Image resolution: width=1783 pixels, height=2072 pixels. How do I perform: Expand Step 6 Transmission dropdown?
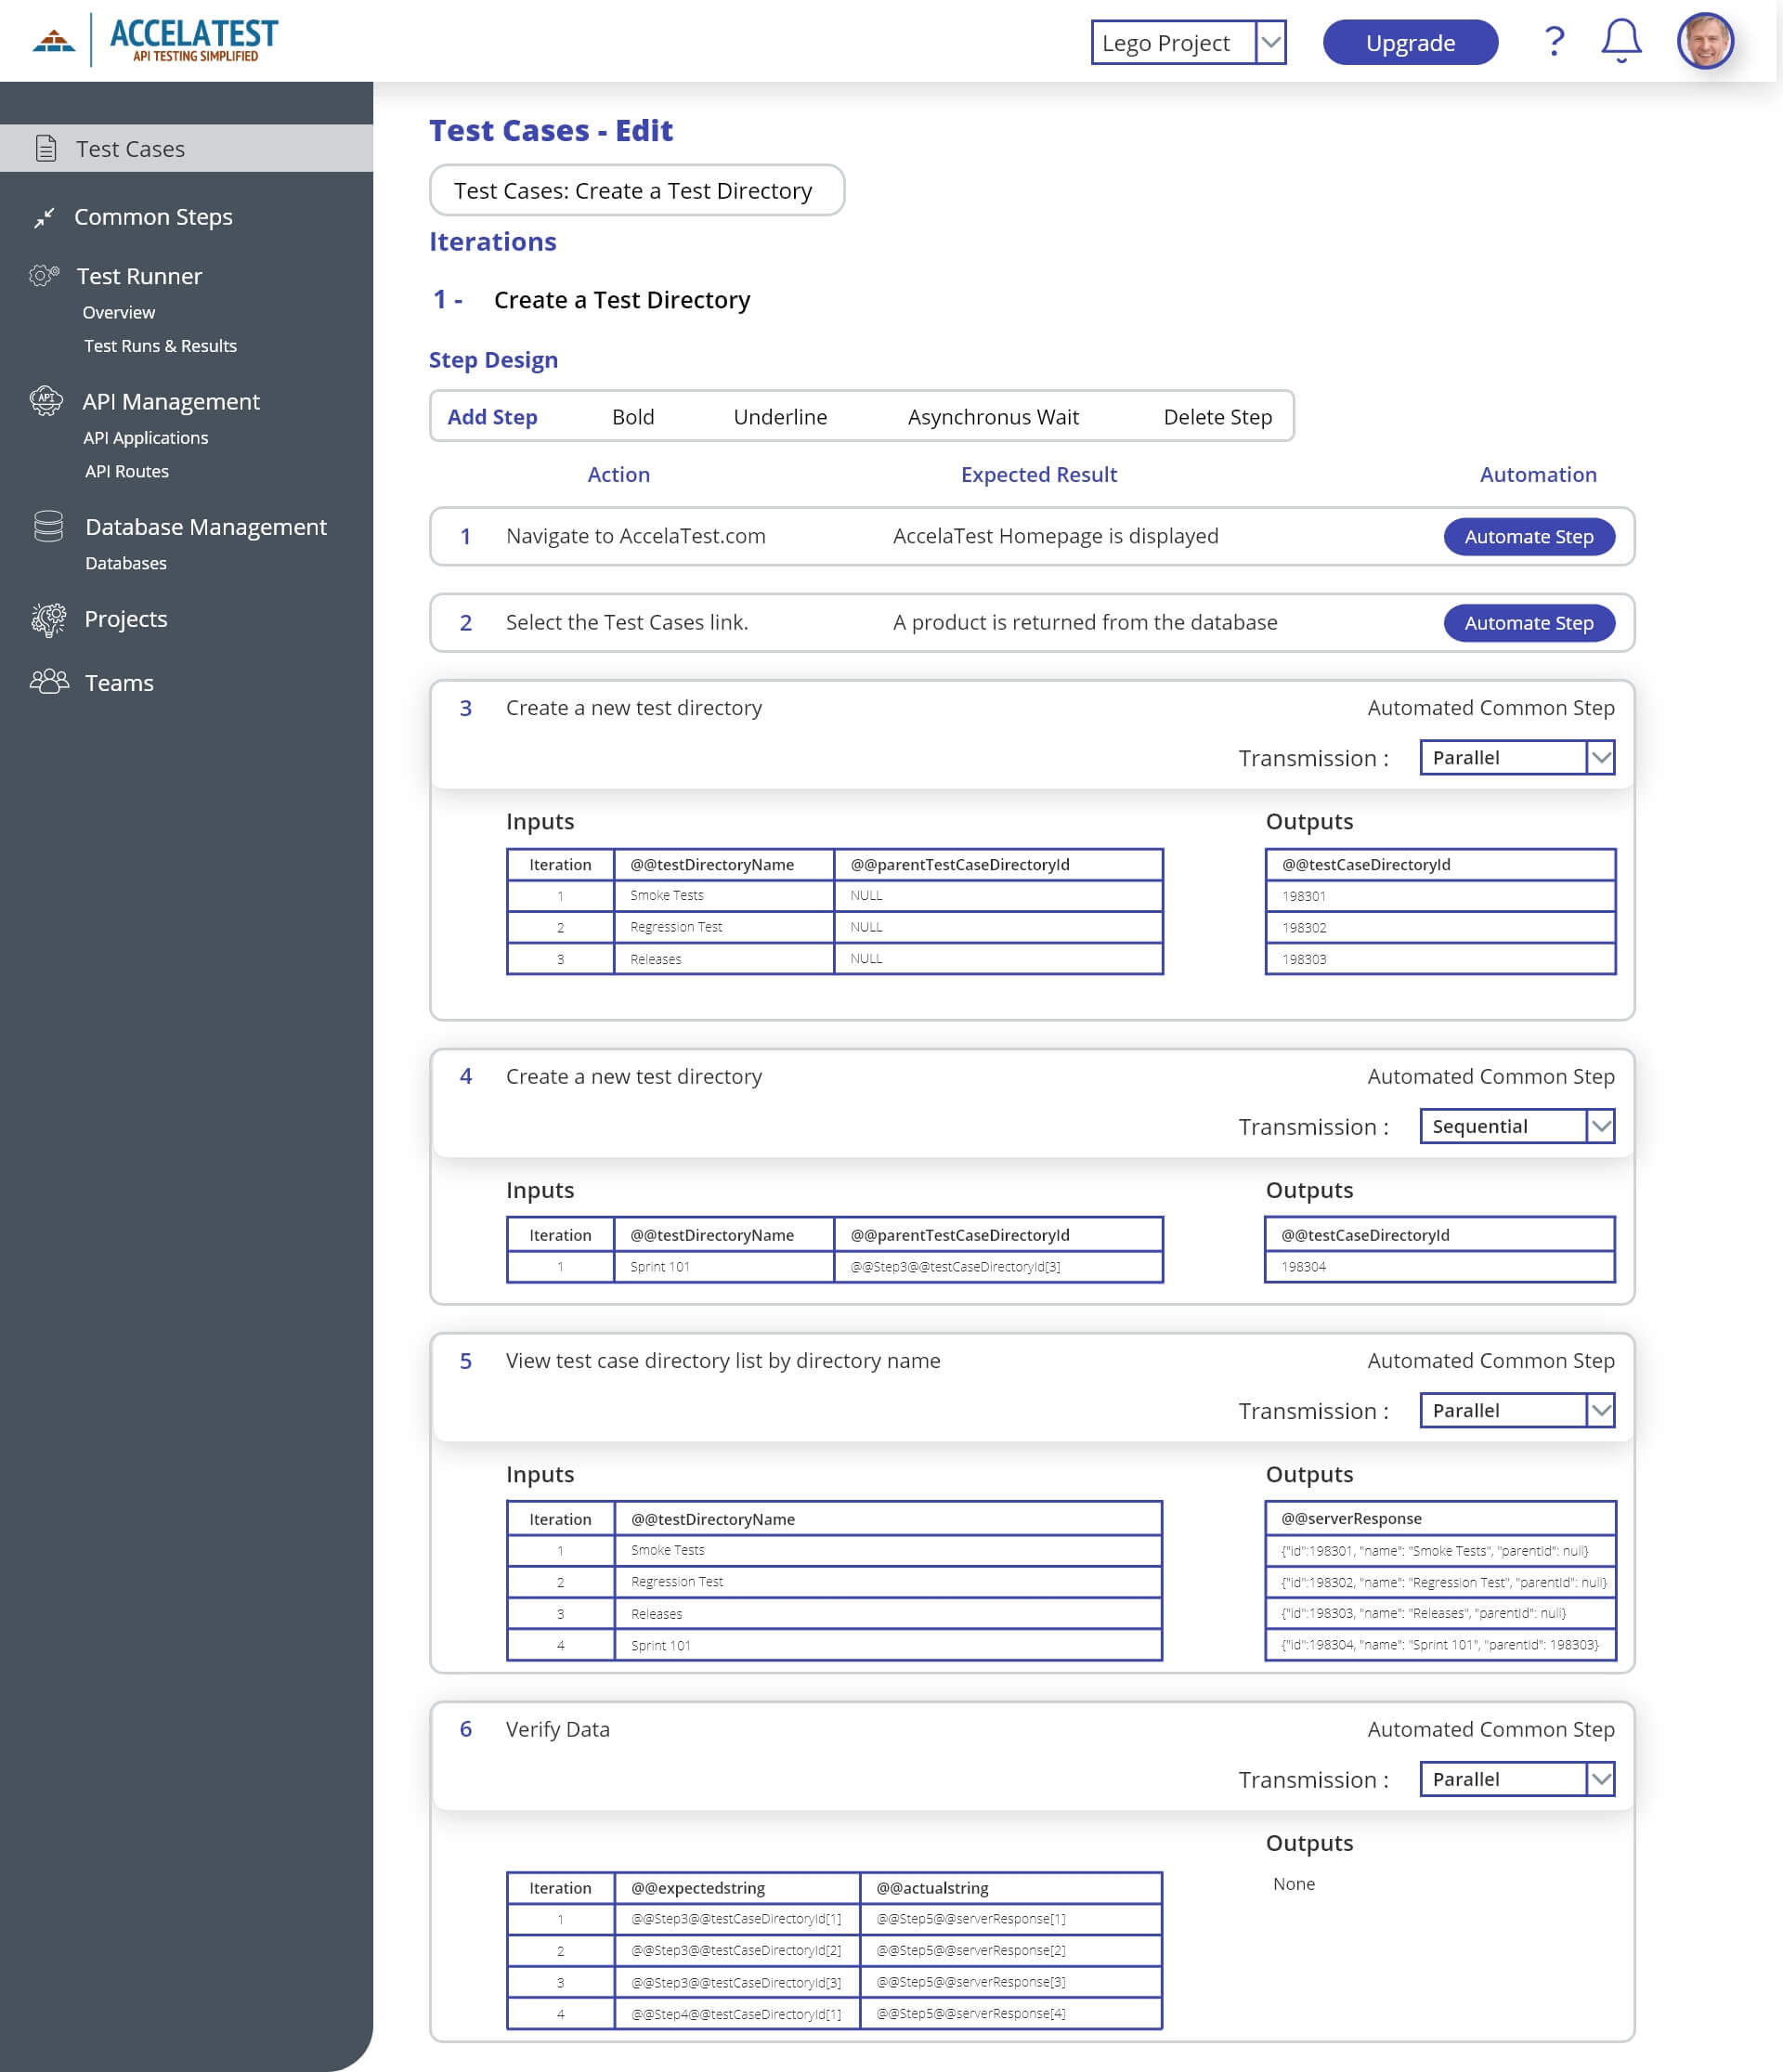[1602, 1778]
